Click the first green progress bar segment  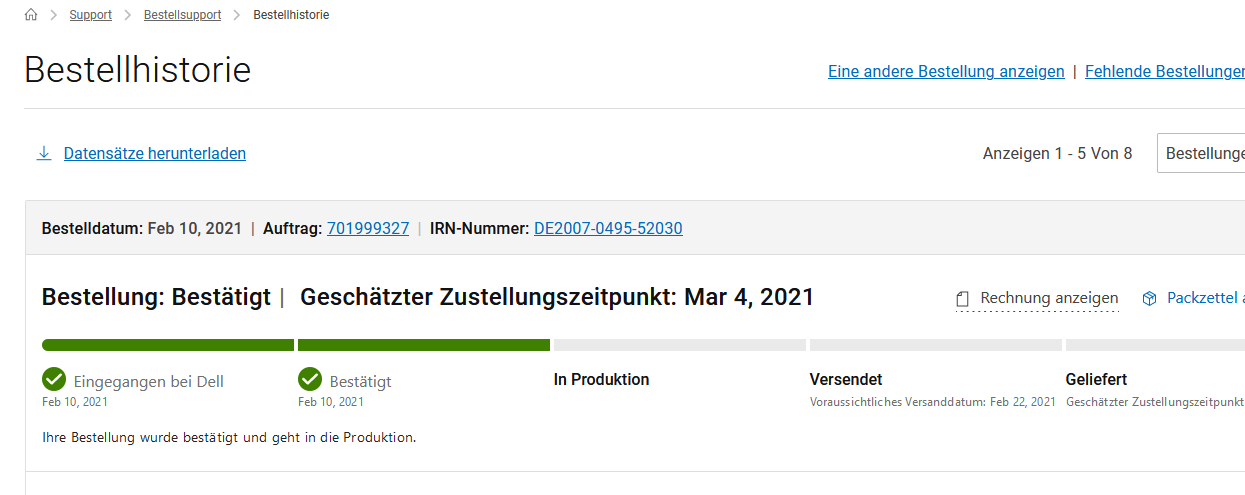(168, 345)
